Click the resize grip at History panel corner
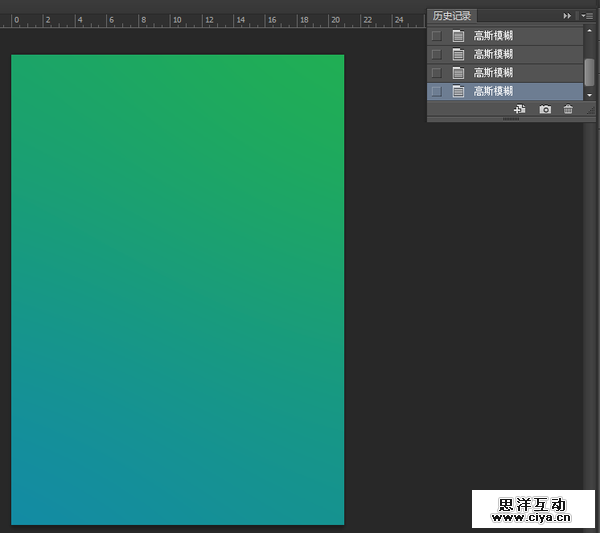The height and width of the screenshot is (533, 600). (590, 110)
